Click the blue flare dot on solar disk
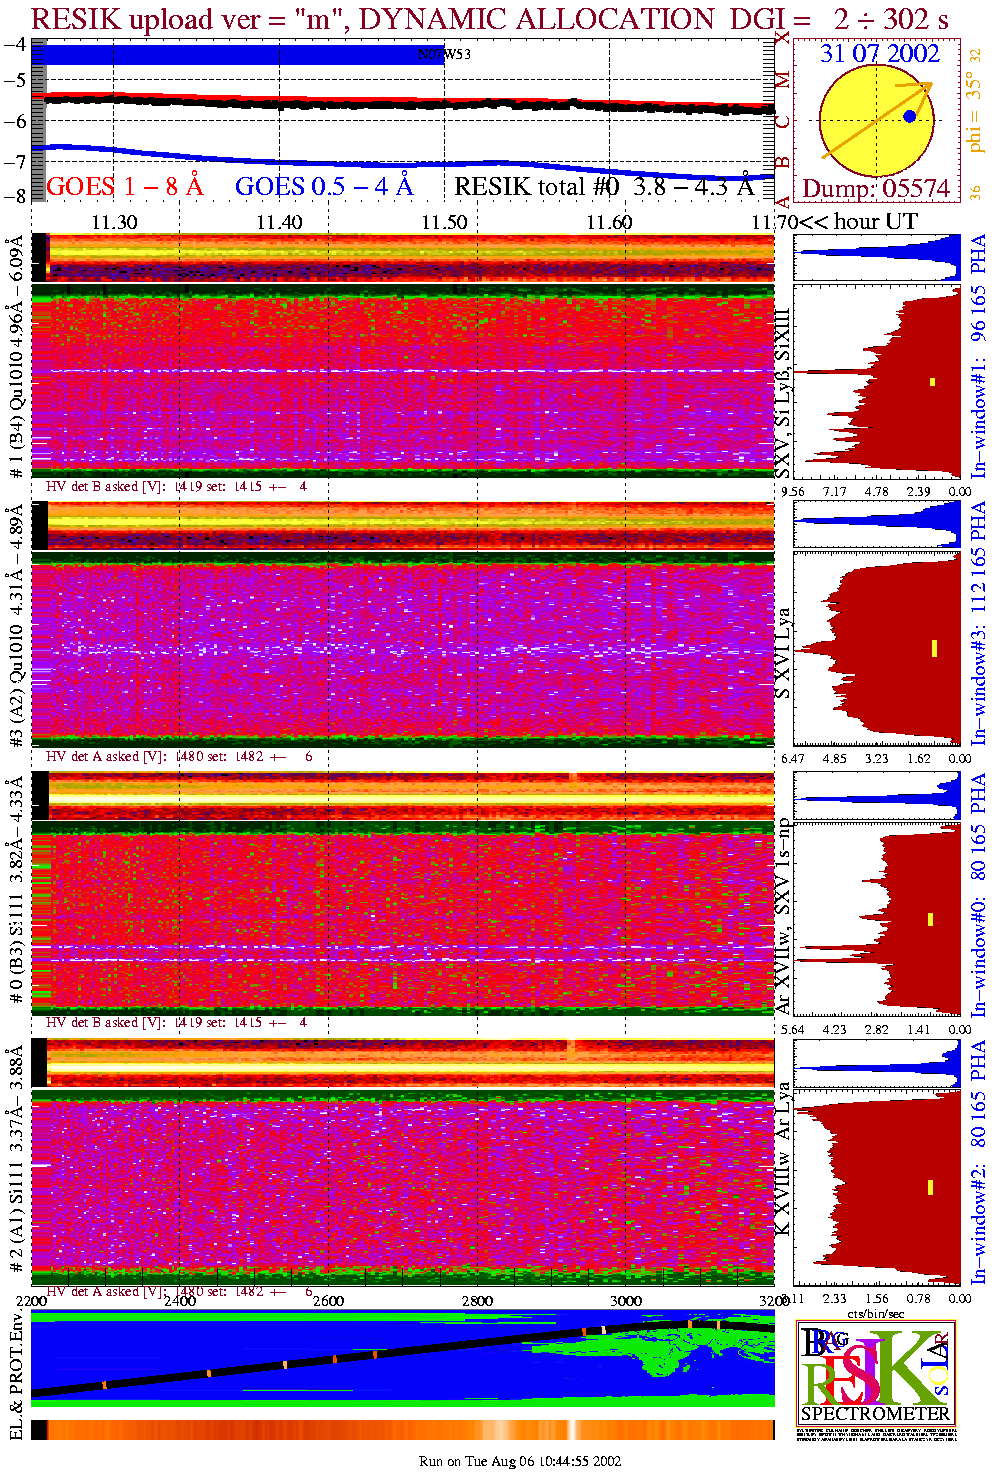The height and width of the screenshot is (1476, 1004). 909,117
